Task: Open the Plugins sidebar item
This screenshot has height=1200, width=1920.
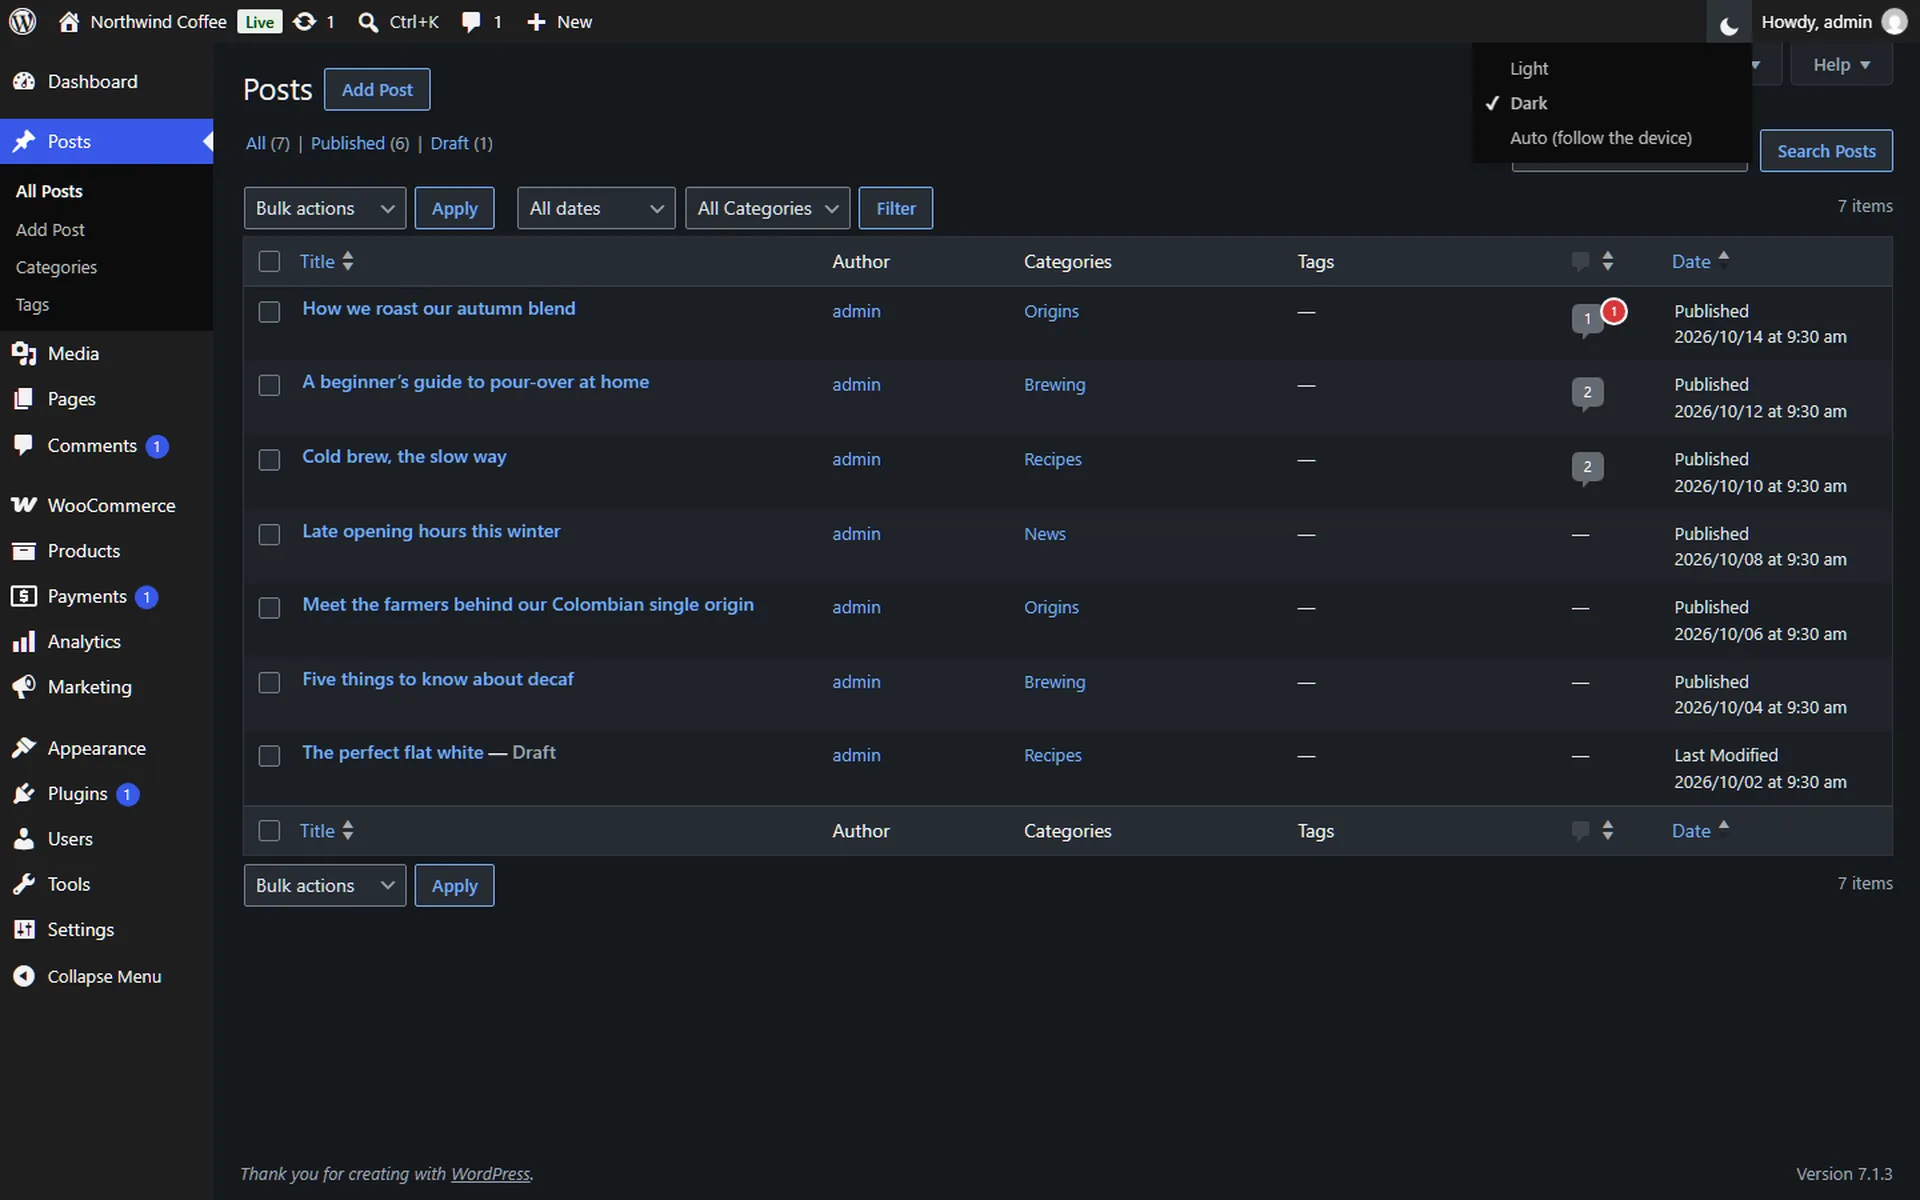Action: point(77,793)
